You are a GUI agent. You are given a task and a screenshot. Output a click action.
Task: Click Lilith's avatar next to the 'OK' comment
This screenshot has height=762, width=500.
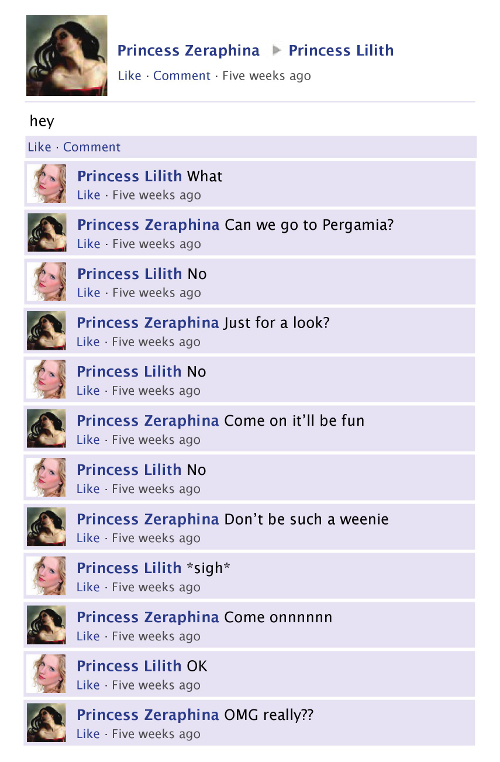[x=47, y=673]
